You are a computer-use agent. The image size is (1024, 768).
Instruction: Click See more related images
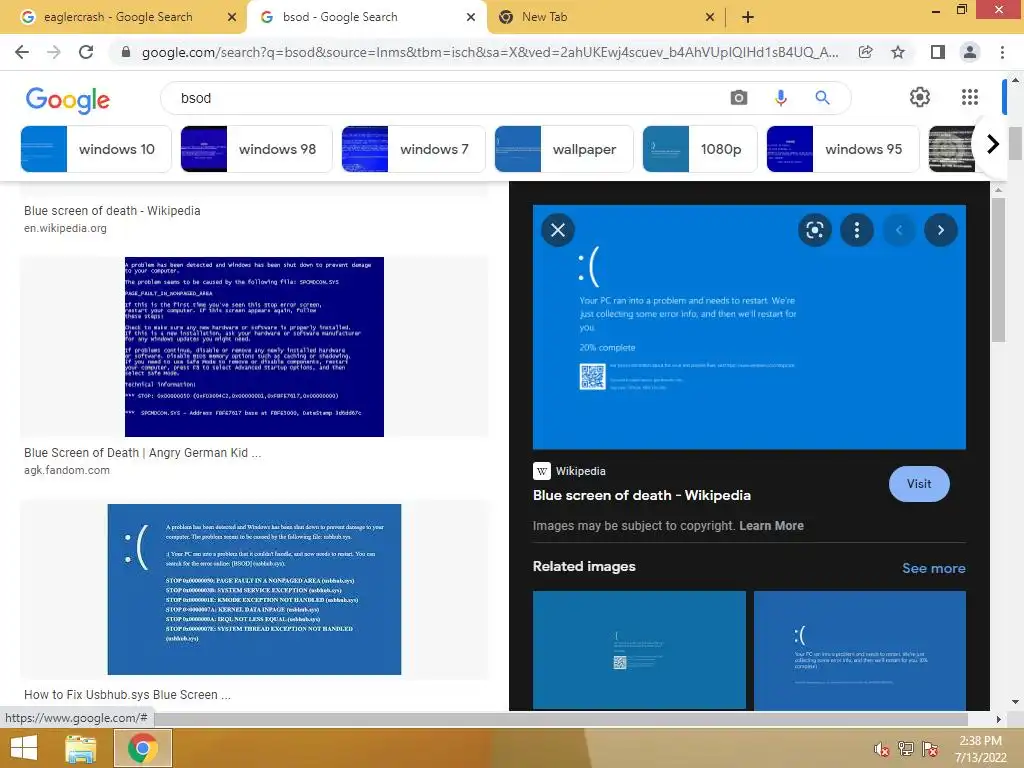pyautogui.click(x=934, y=568)
